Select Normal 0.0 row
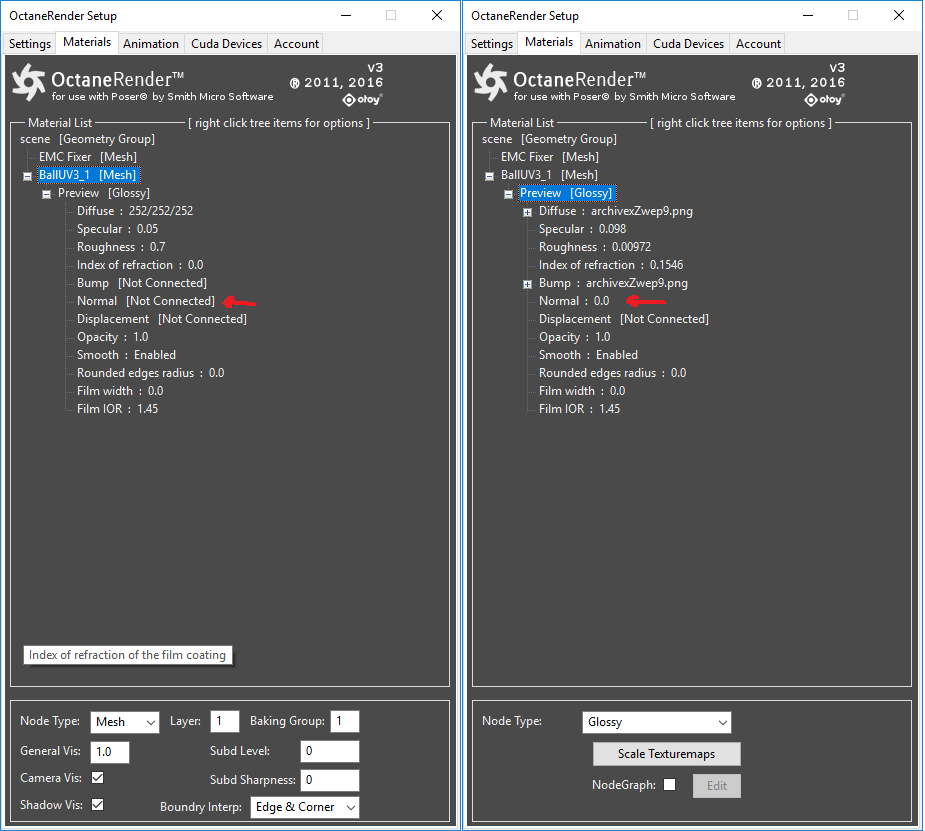925x831 pixels. pos(574,301)
